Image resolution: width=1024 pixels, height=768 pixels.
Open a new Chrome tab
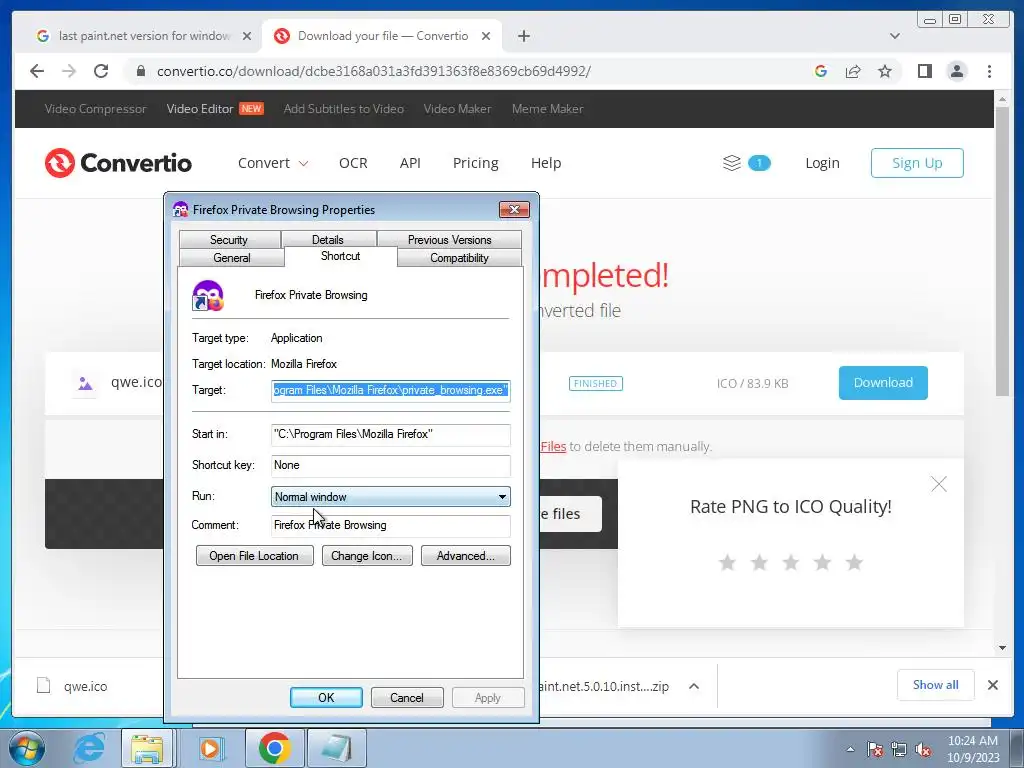click(x=524, y=36)
